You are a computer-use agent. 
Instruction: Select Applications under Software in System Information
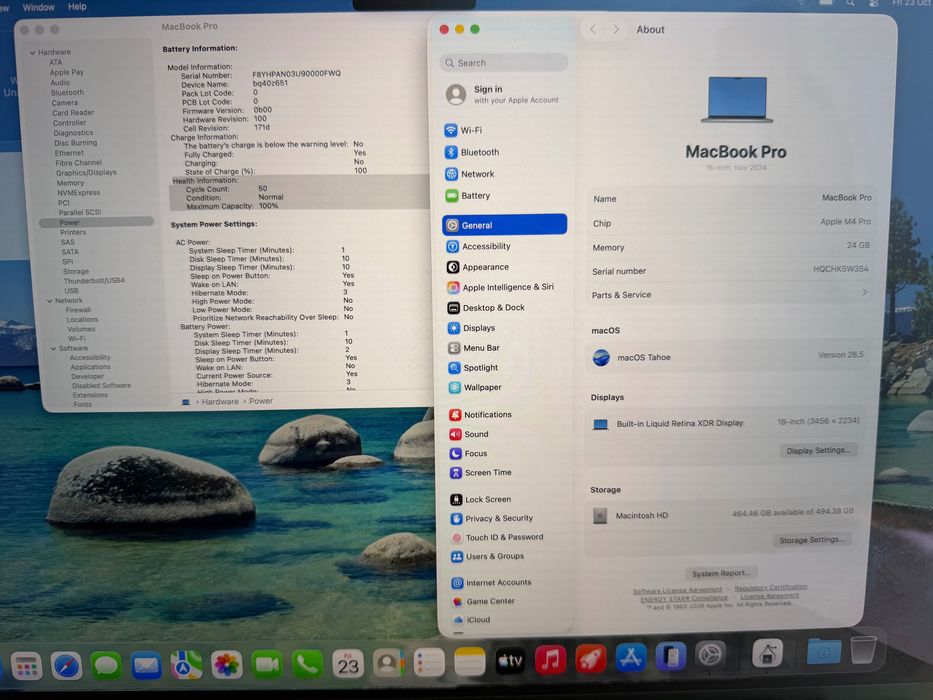pos(90,367)
